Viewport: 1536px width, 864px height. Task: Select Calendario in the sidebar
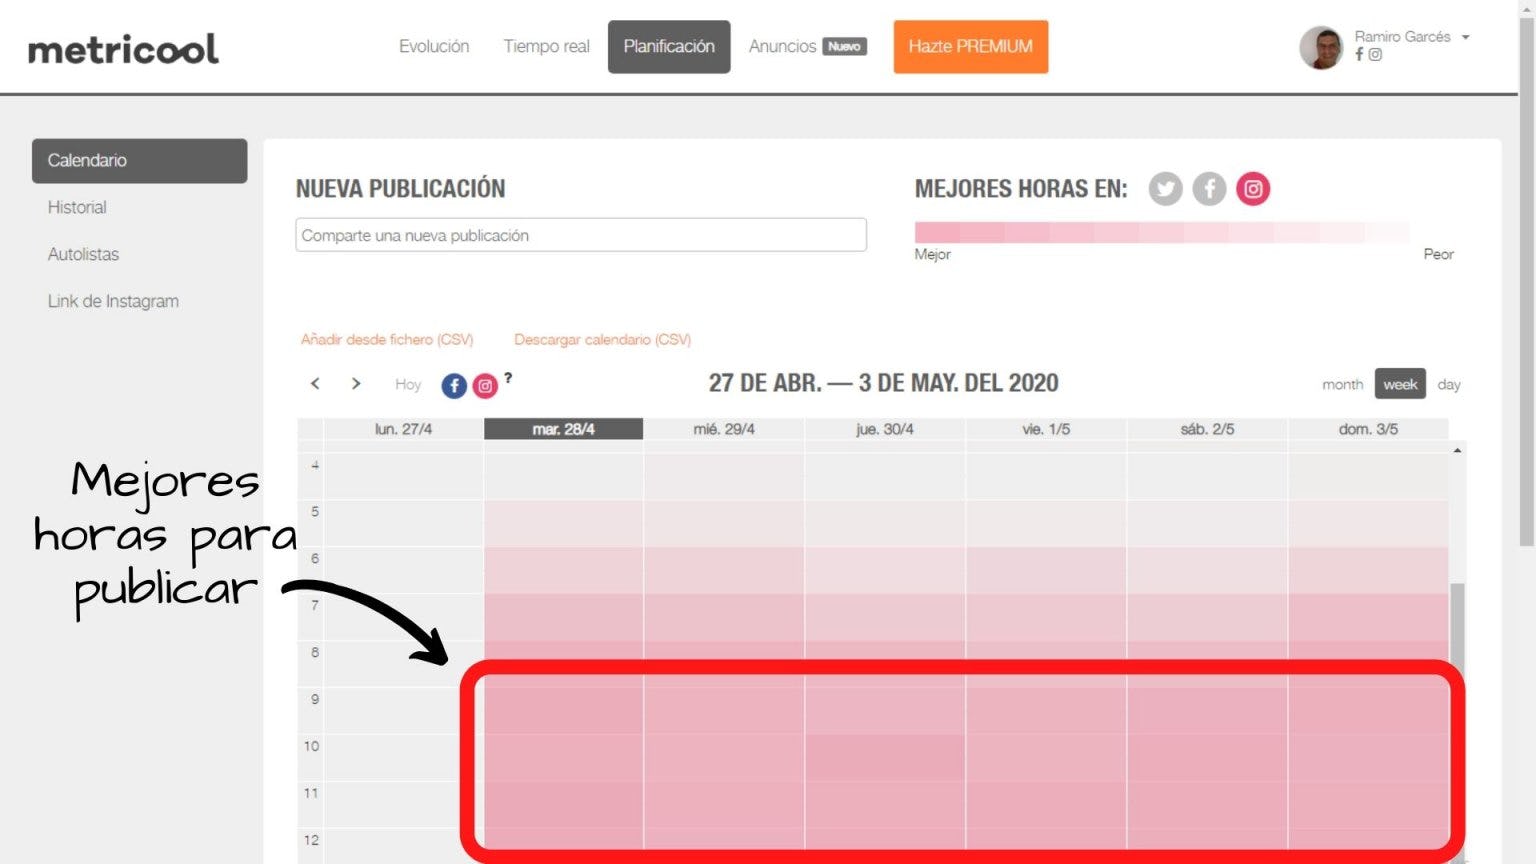click(140, 161)
